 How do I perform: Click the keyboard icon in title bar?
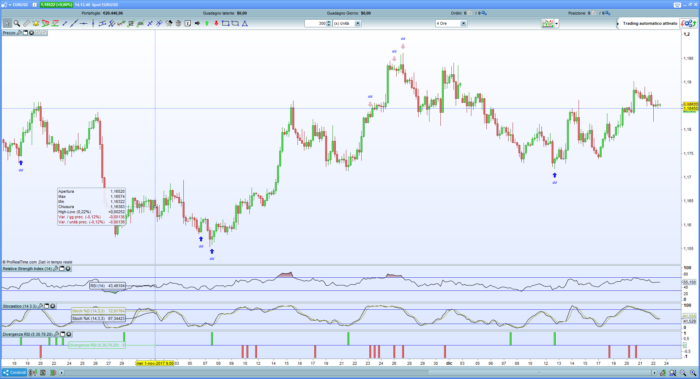click(677, 5)
